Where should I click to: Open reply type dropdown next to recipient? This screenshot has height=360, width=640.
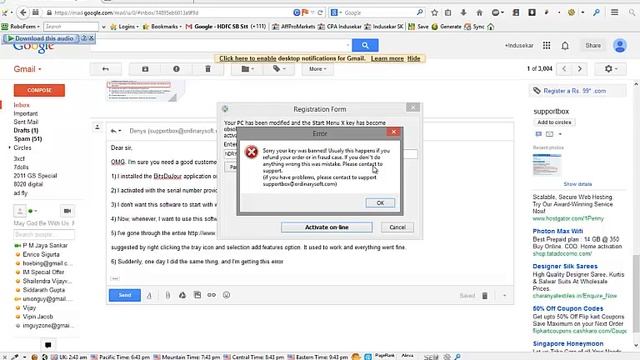[116, 131]
